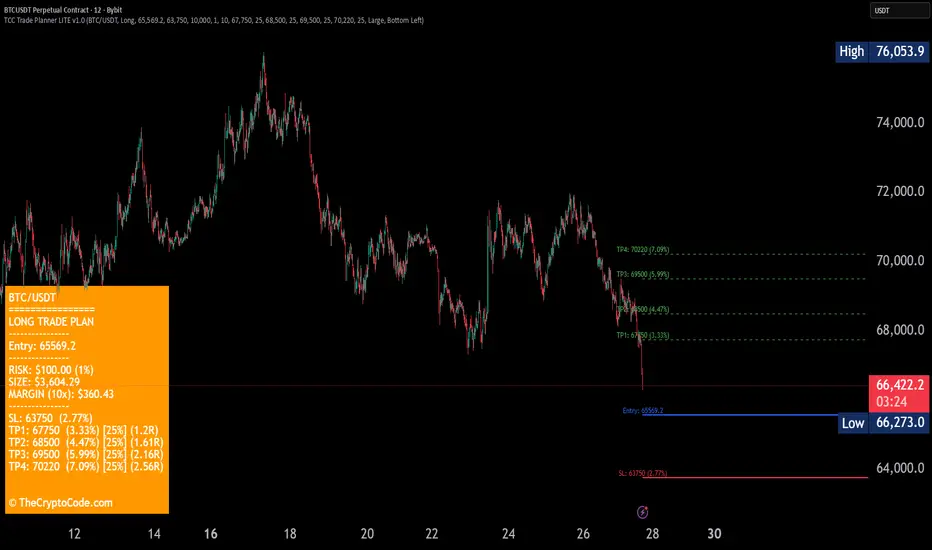The height and width of the screenshot is (550, 932).
Task: Click the red stop loss line
Action: pyautogui.click(x=755, y=477)
